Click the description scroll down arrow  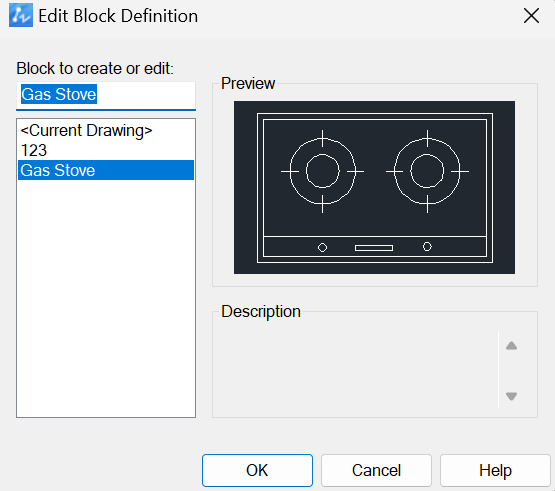coord(511,396)
